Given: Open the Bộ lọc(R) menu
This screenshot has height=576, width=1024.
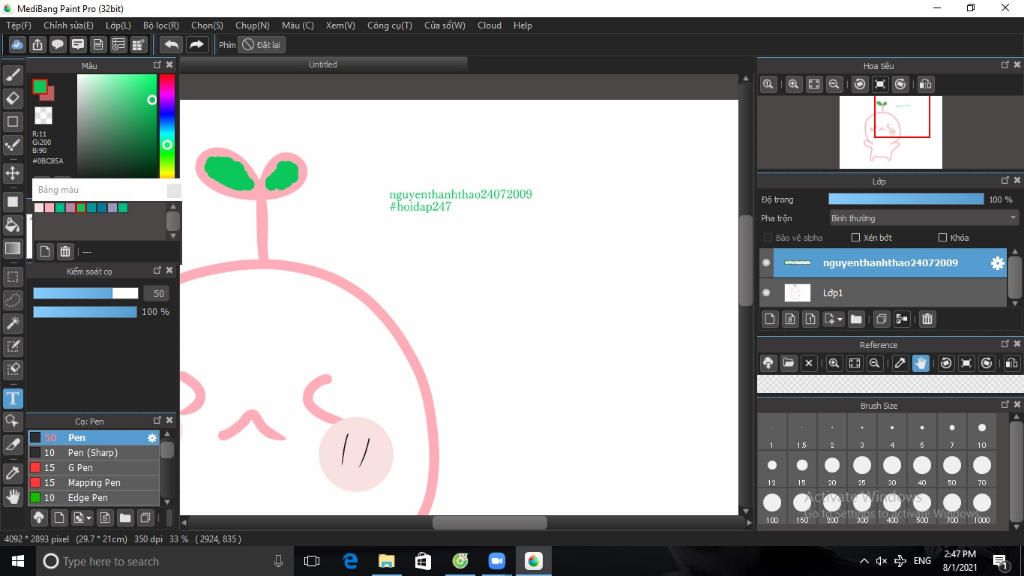Looking at the screenshot, I should 161,25.
